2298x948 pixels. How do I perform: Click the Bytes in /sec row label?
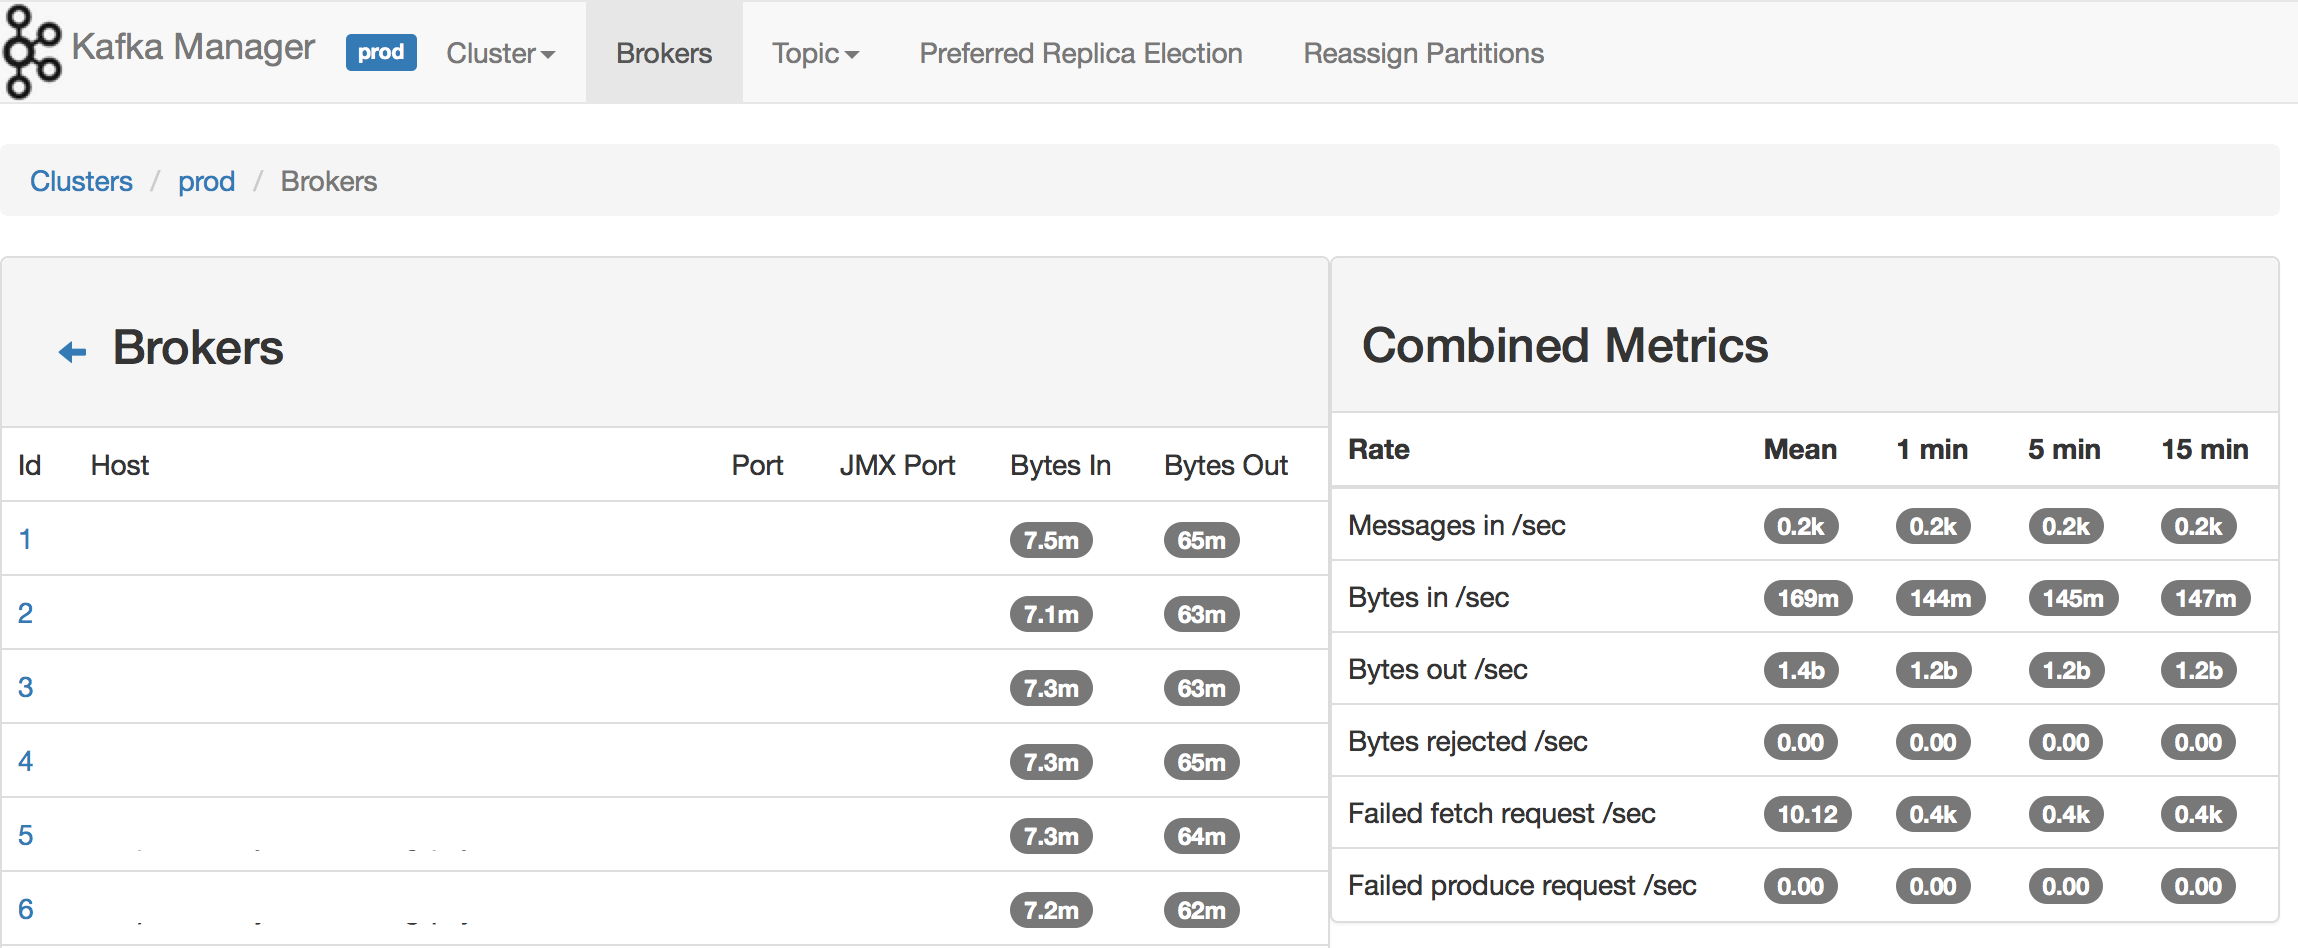[1429, 597]
